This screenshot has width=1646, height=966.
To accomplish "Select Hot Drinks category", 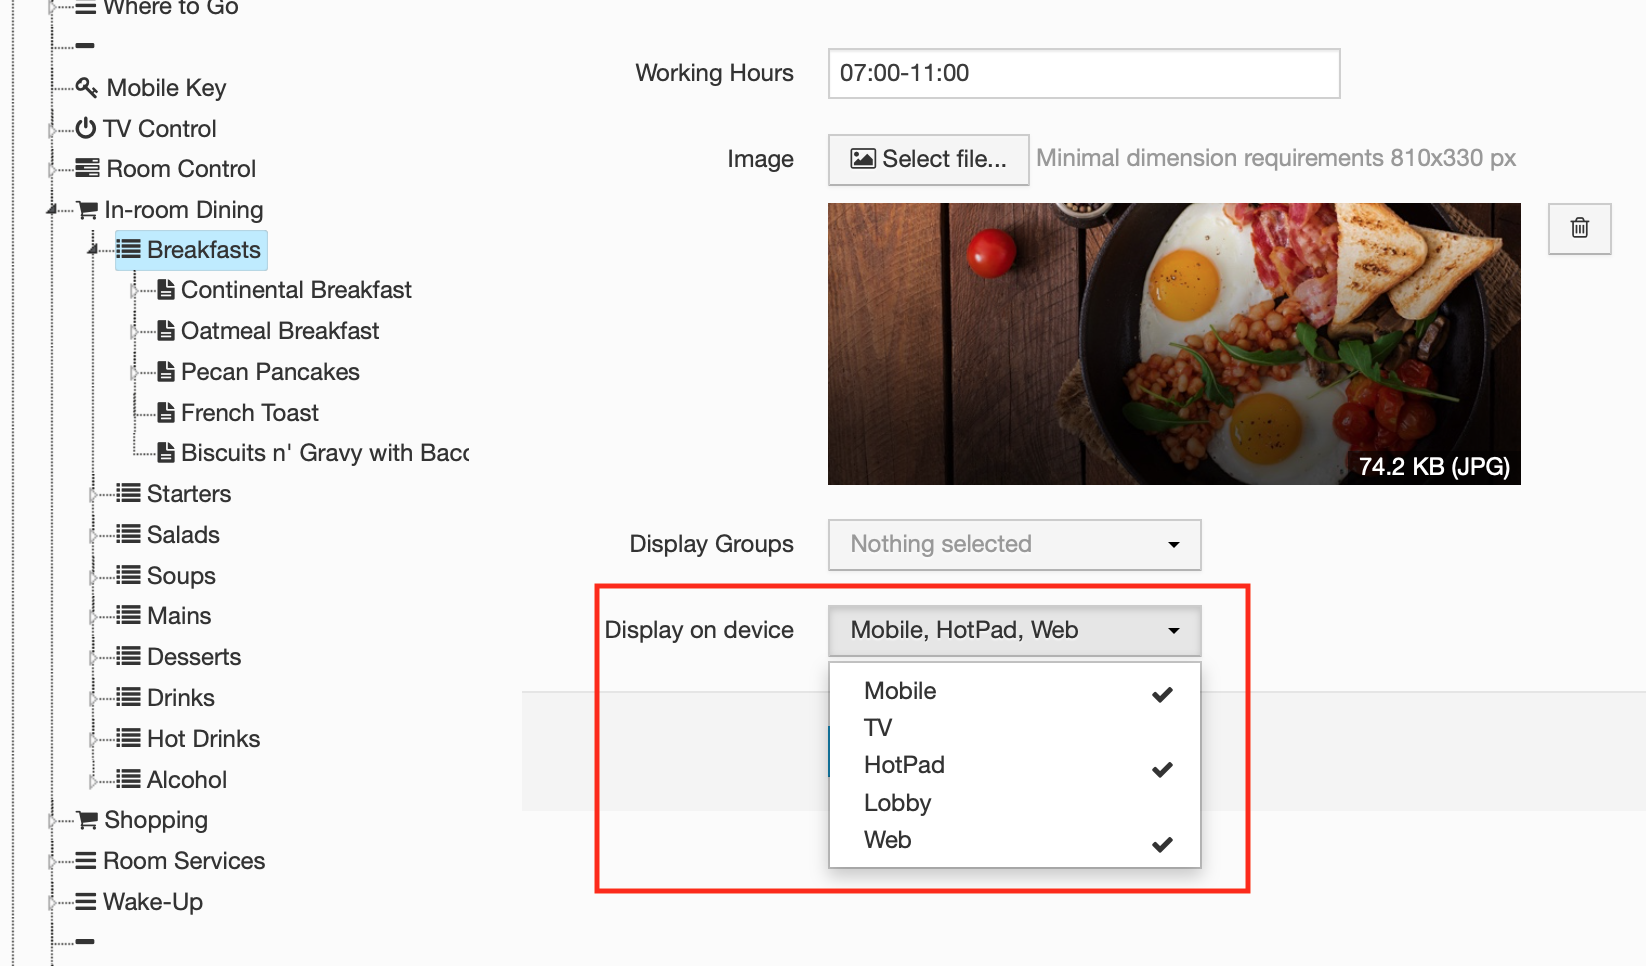I will 204,738.
